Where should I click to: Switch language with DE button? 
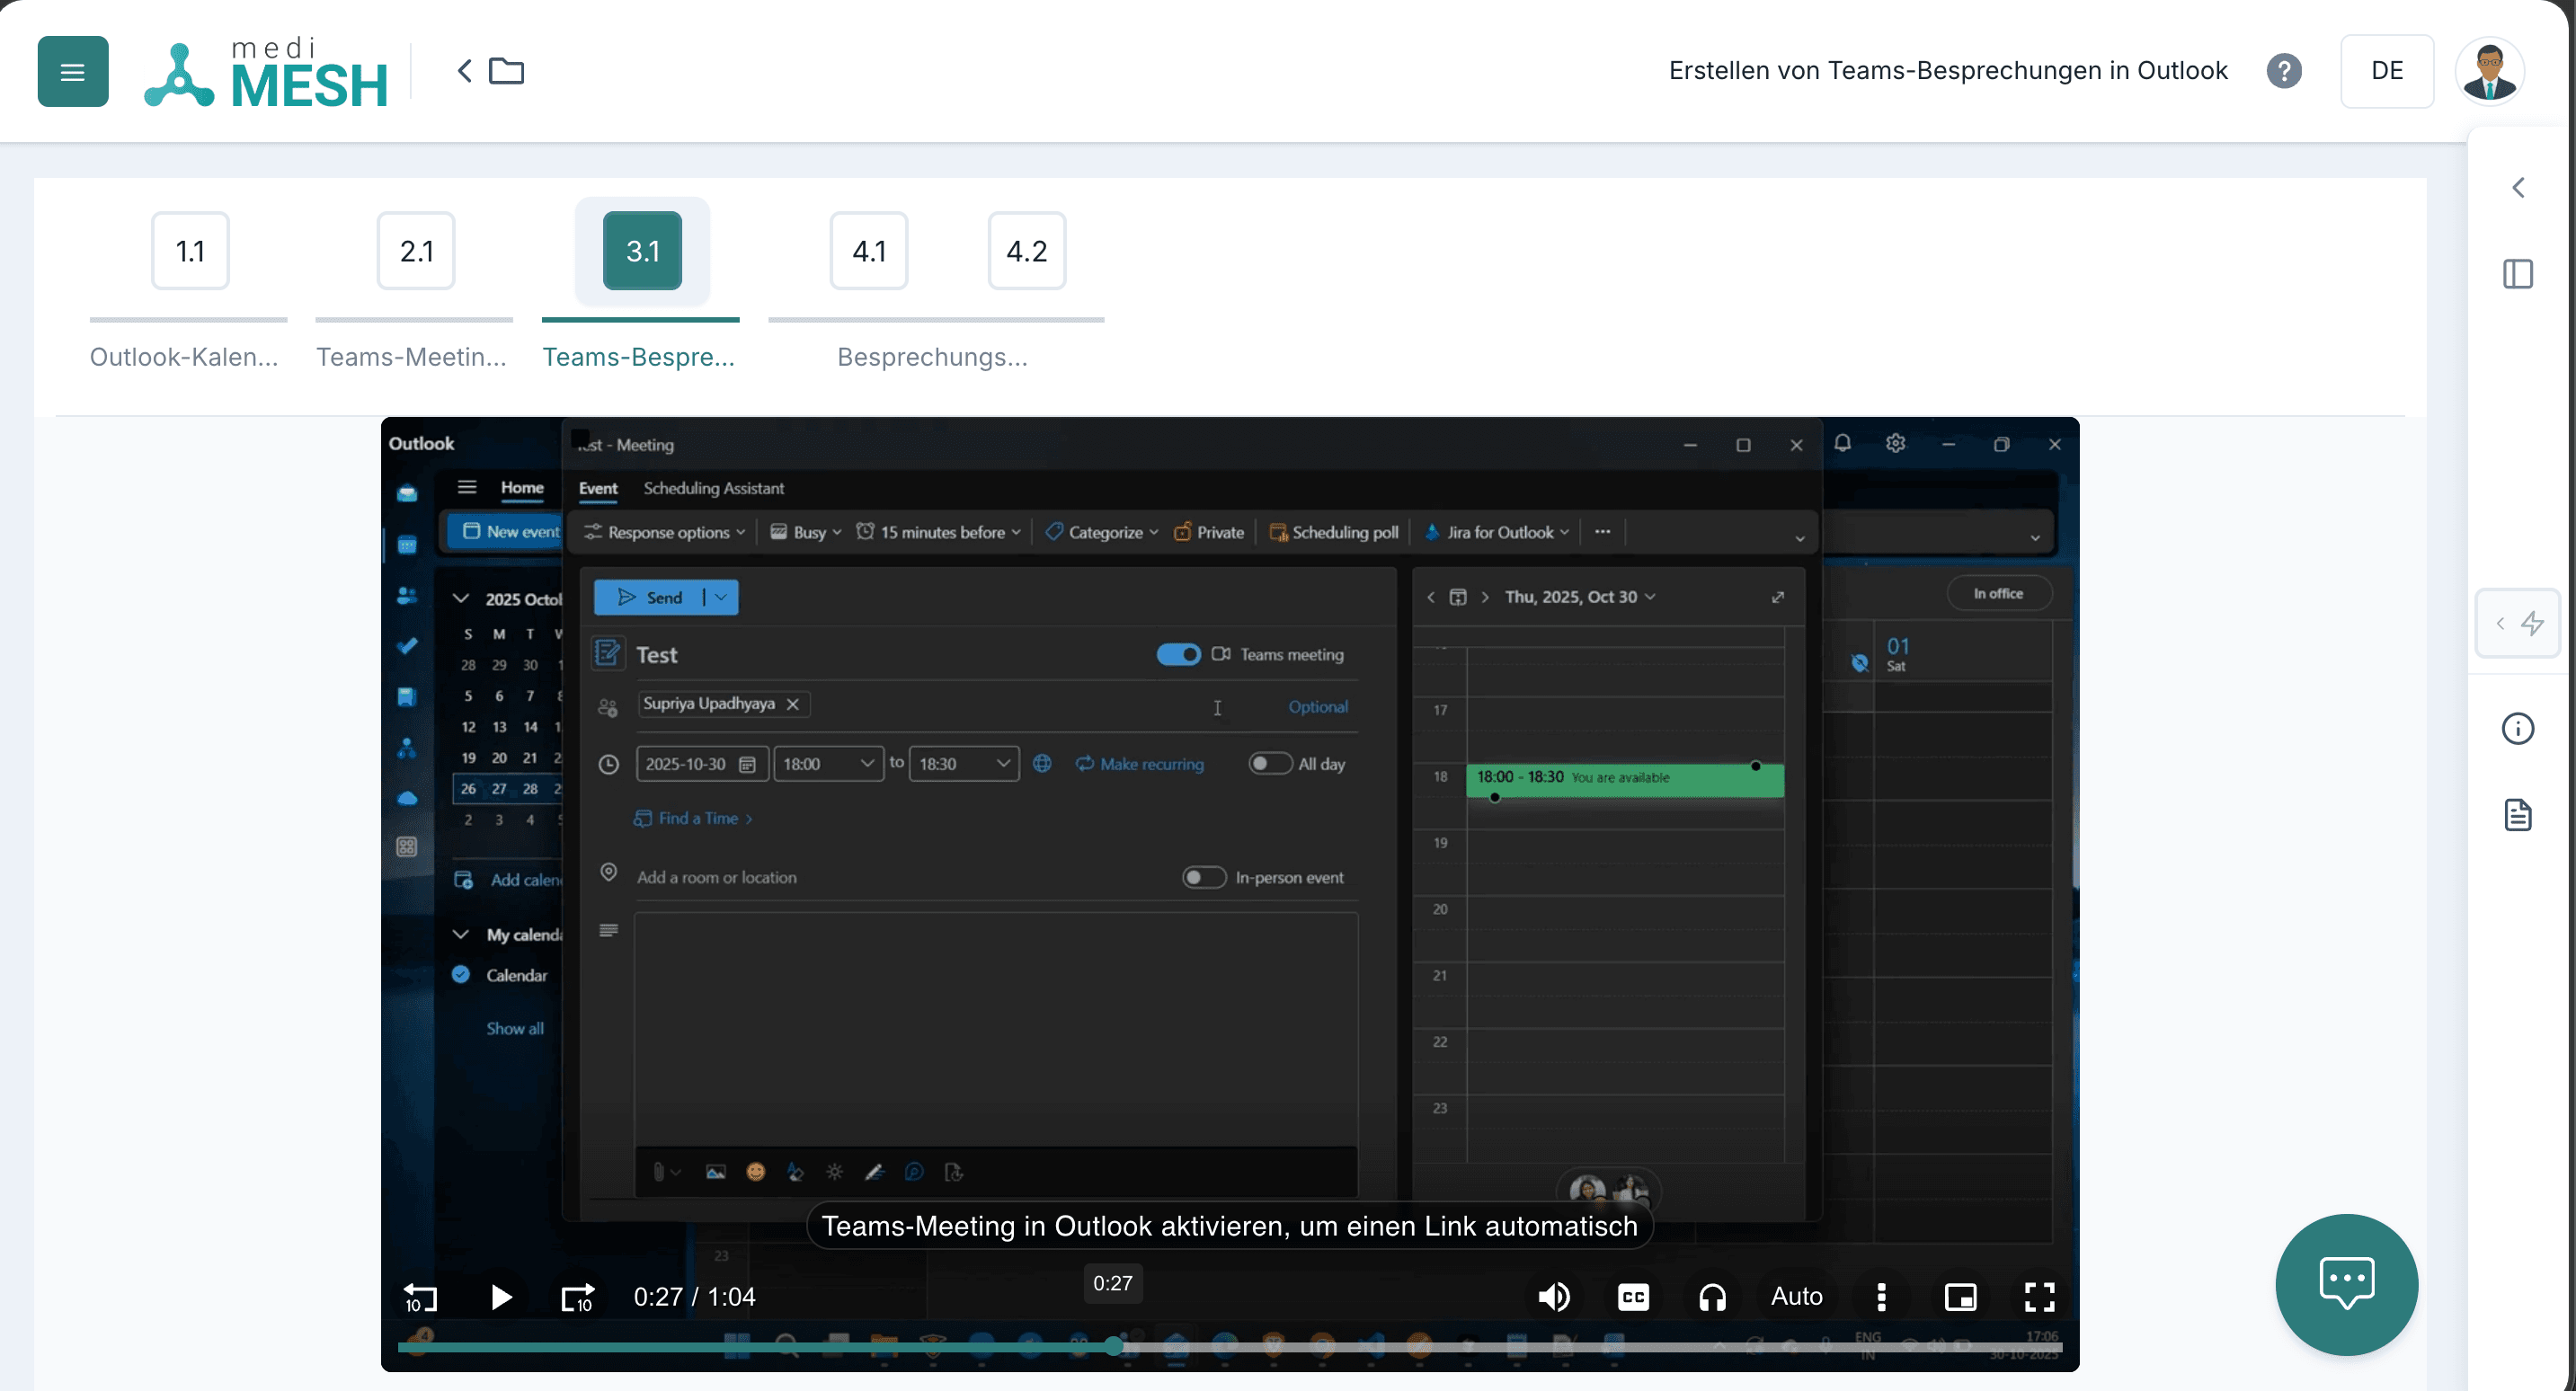[2387, 71]
